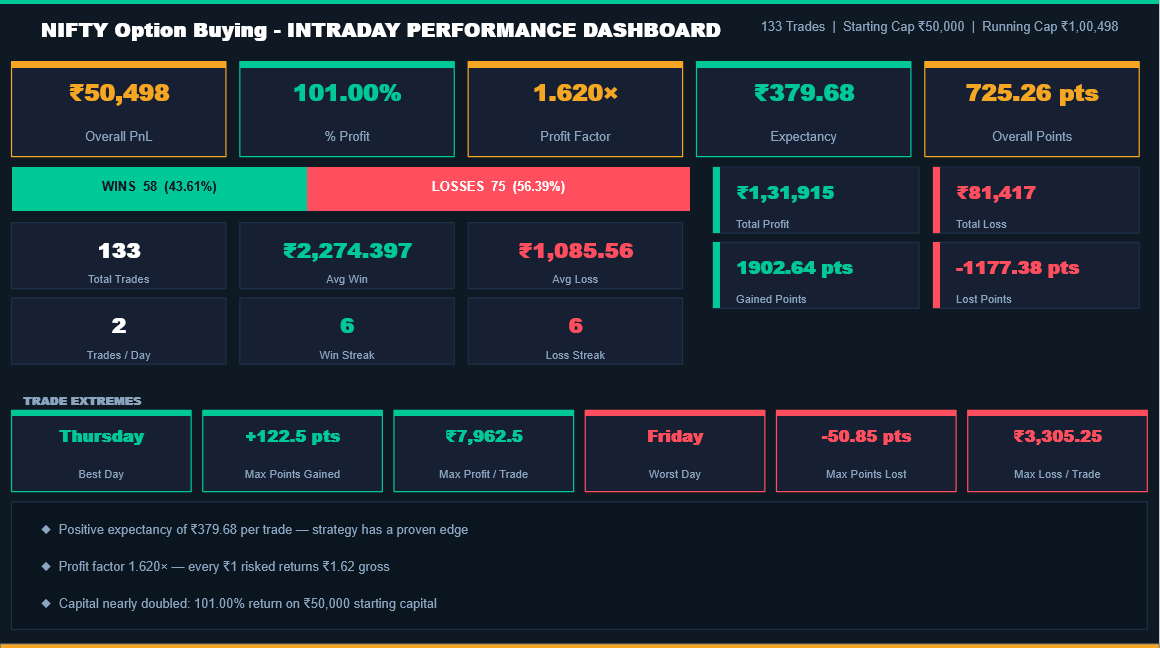Image resolution: width=1160 pixels, height=648 pixels.
Task: Select the Overall Points 725.26 pts card
Action: [x=1032, y=109]
